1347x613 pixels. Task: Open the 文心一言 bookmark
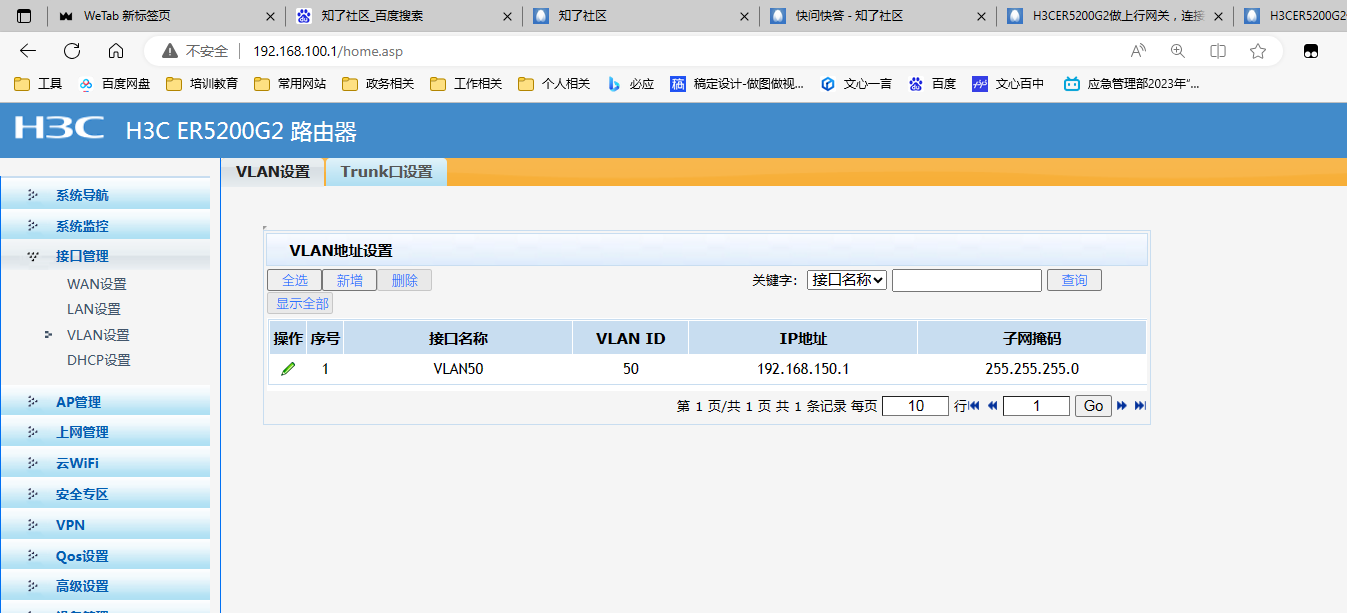(x=856, y=84)
